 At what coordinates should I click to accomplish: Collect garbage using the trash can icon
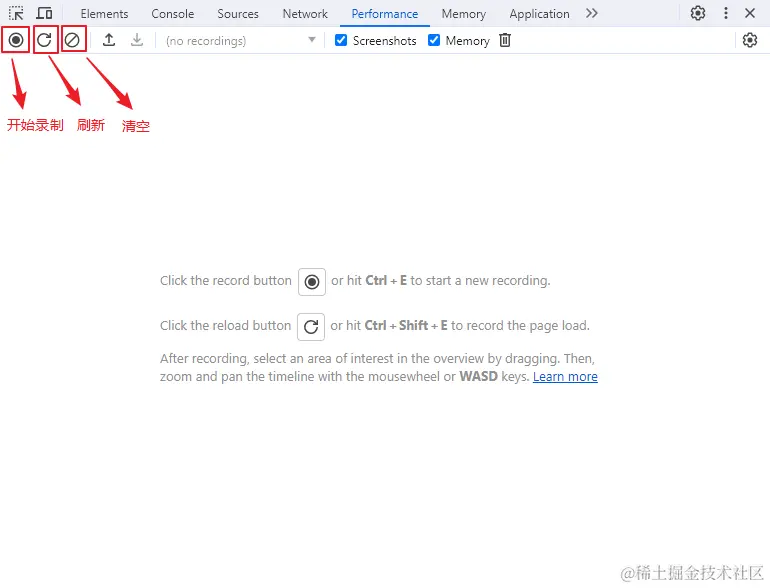tap(505, 40)
